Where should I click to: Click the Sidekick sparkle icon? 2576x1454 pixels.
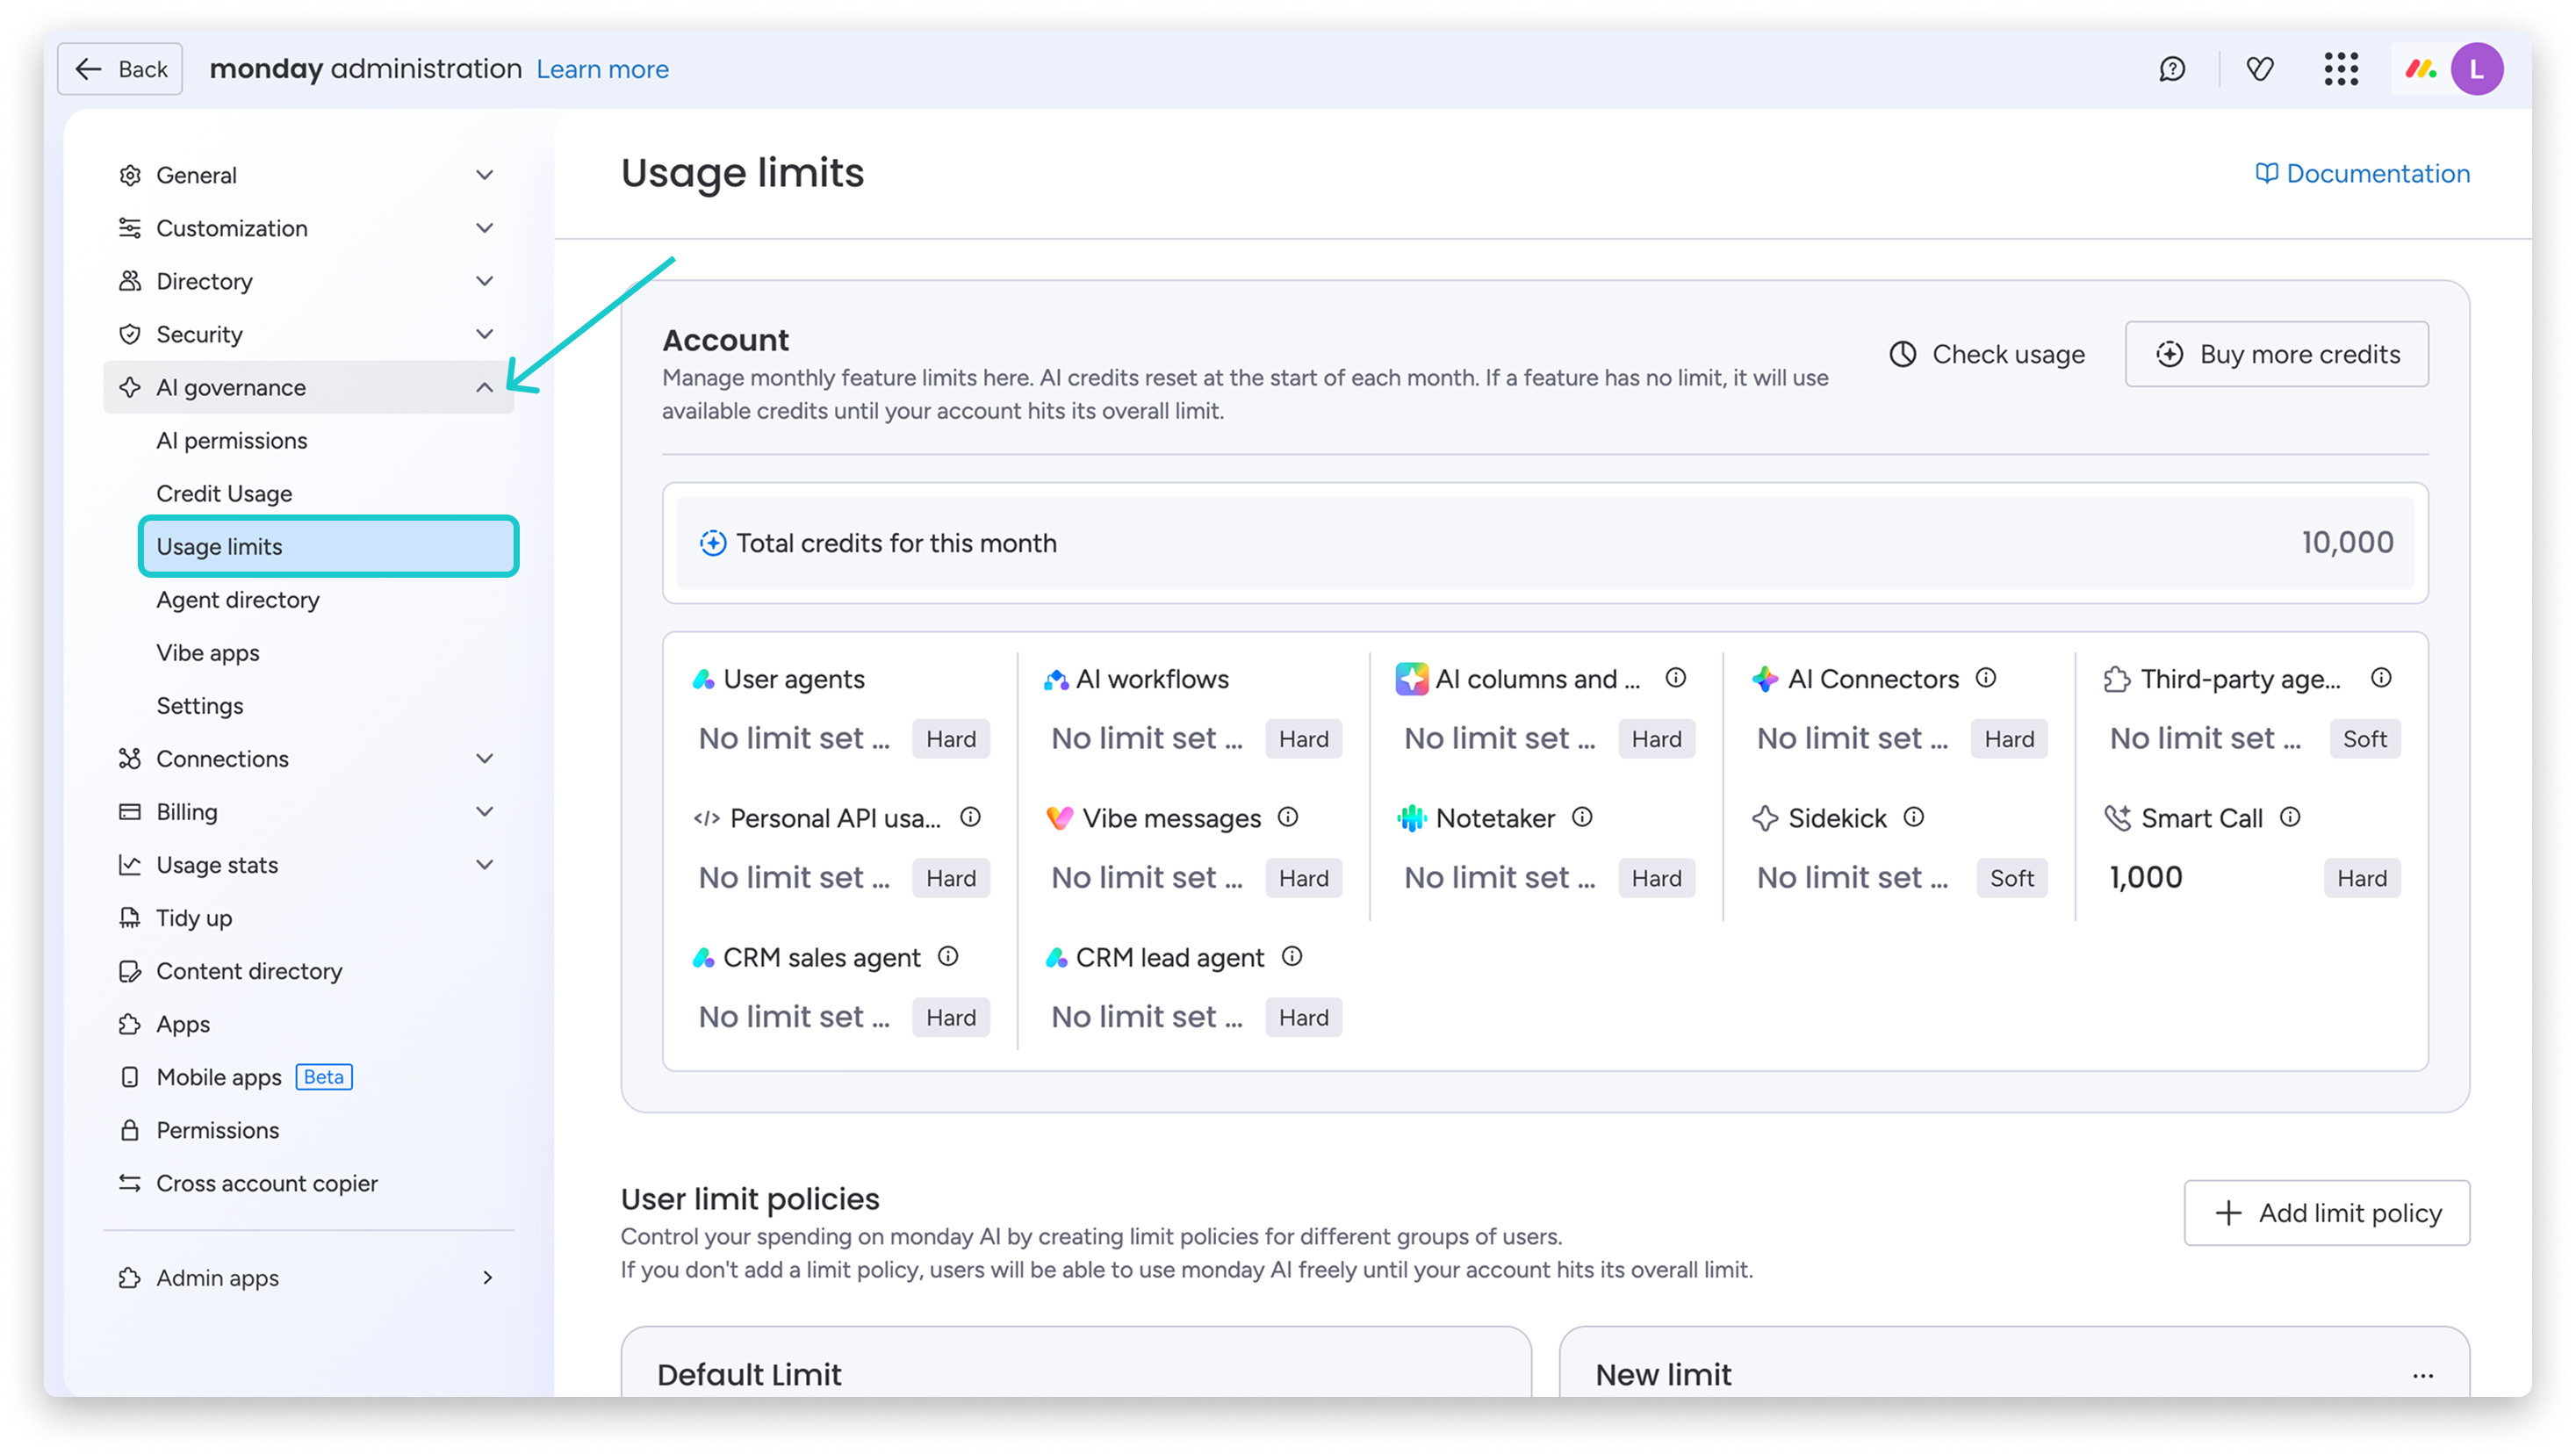[x=1765, y=818]
